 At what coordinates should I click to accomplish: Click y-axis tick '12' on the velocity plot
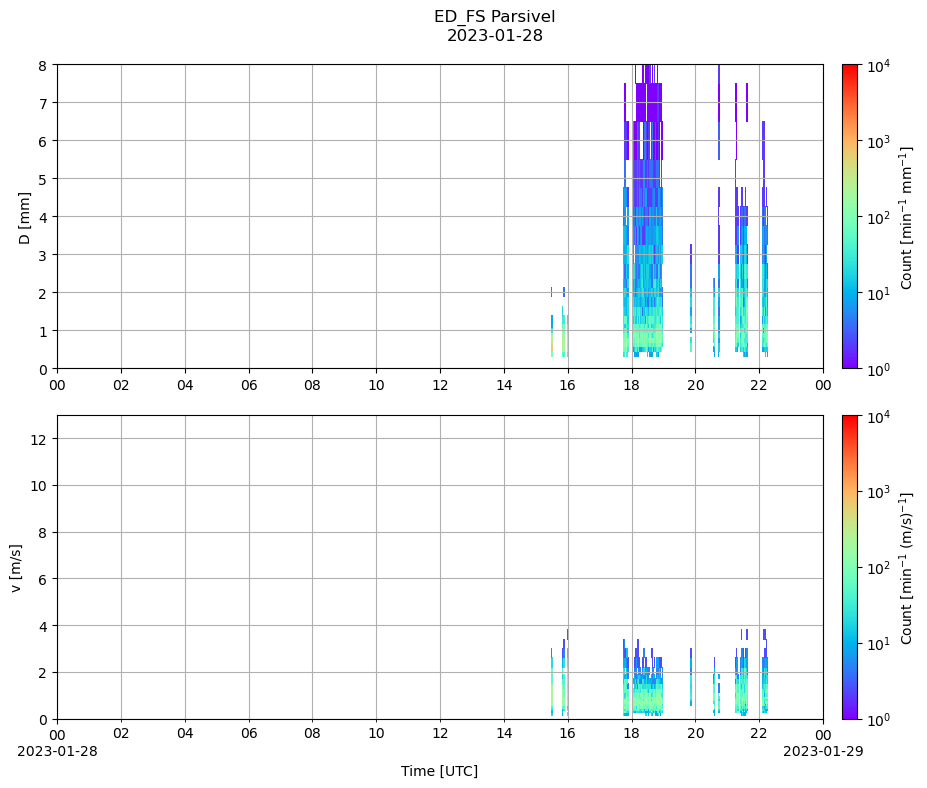tap(39, 439)
